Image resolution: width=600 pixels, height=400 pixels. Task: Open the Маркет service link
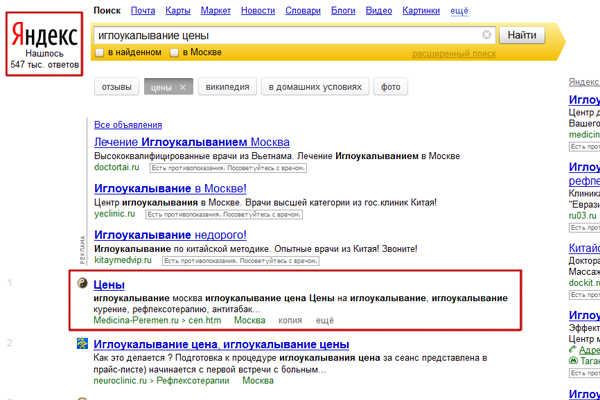point(215,11)
